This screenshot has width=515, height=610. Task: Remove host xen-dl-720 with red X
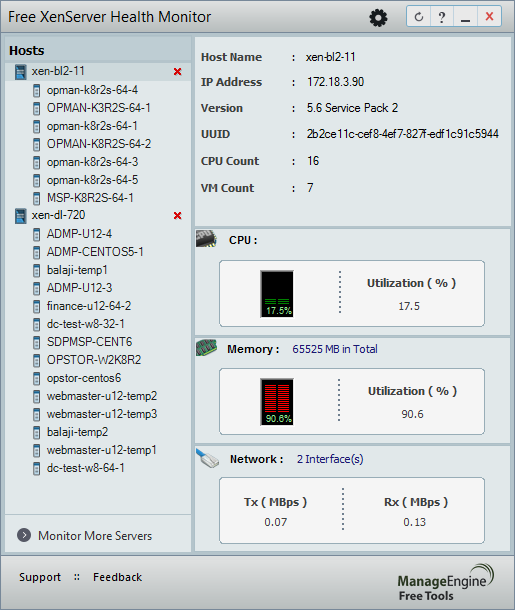tap(177, 216)
